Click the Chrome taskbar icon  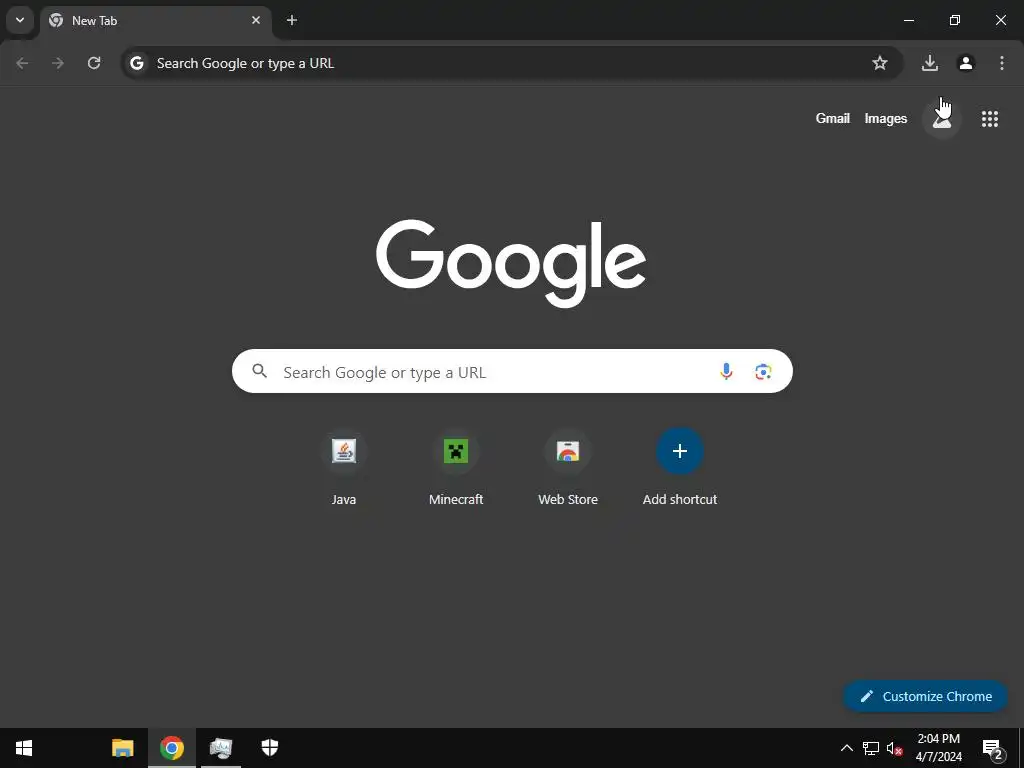172,748
